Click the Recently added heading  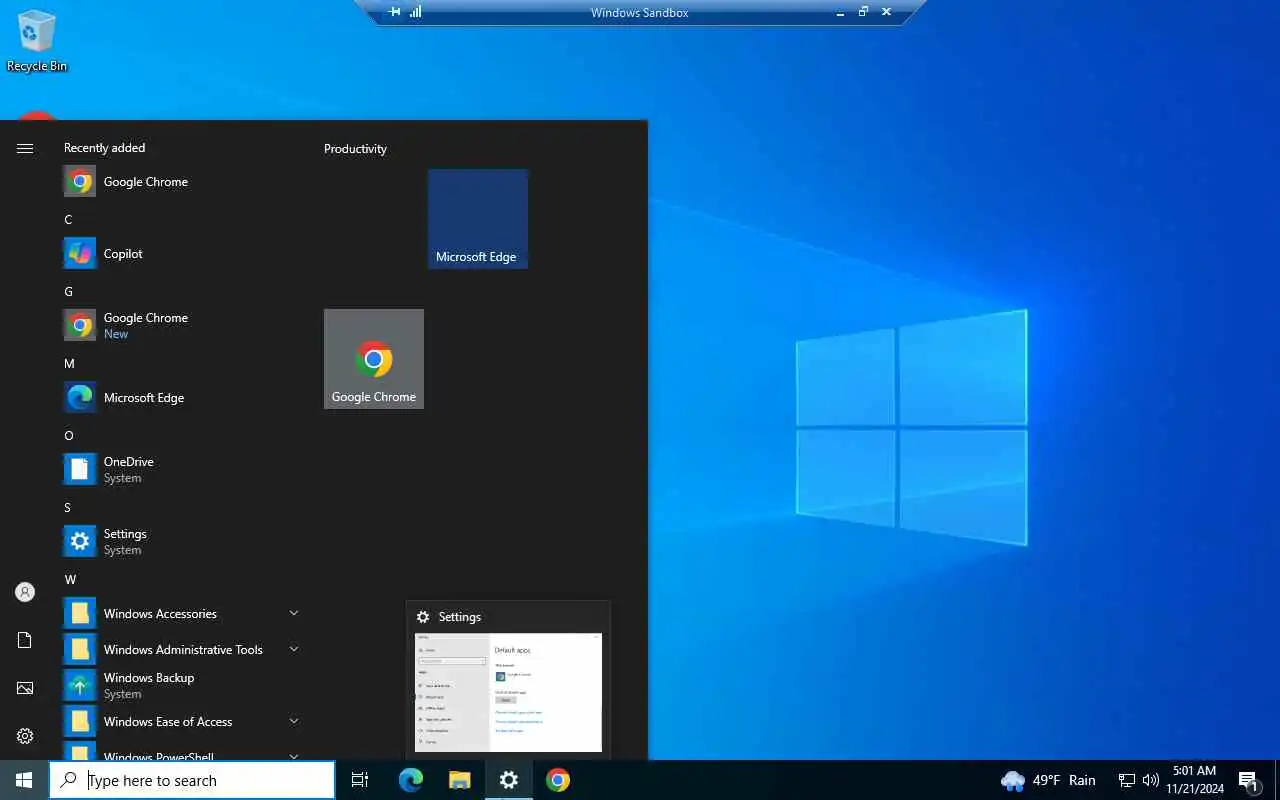point(104,148)
